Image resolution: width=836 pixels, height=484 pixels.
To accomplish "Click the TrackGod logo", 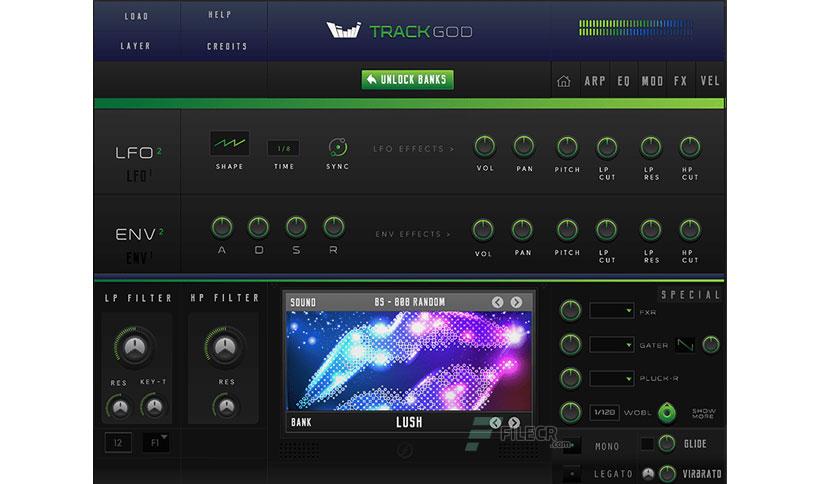I will pos(399,31).
